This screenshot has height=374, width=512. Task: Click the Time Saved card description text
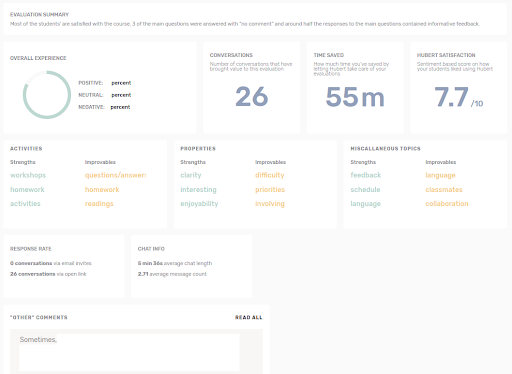pos(351,69)
